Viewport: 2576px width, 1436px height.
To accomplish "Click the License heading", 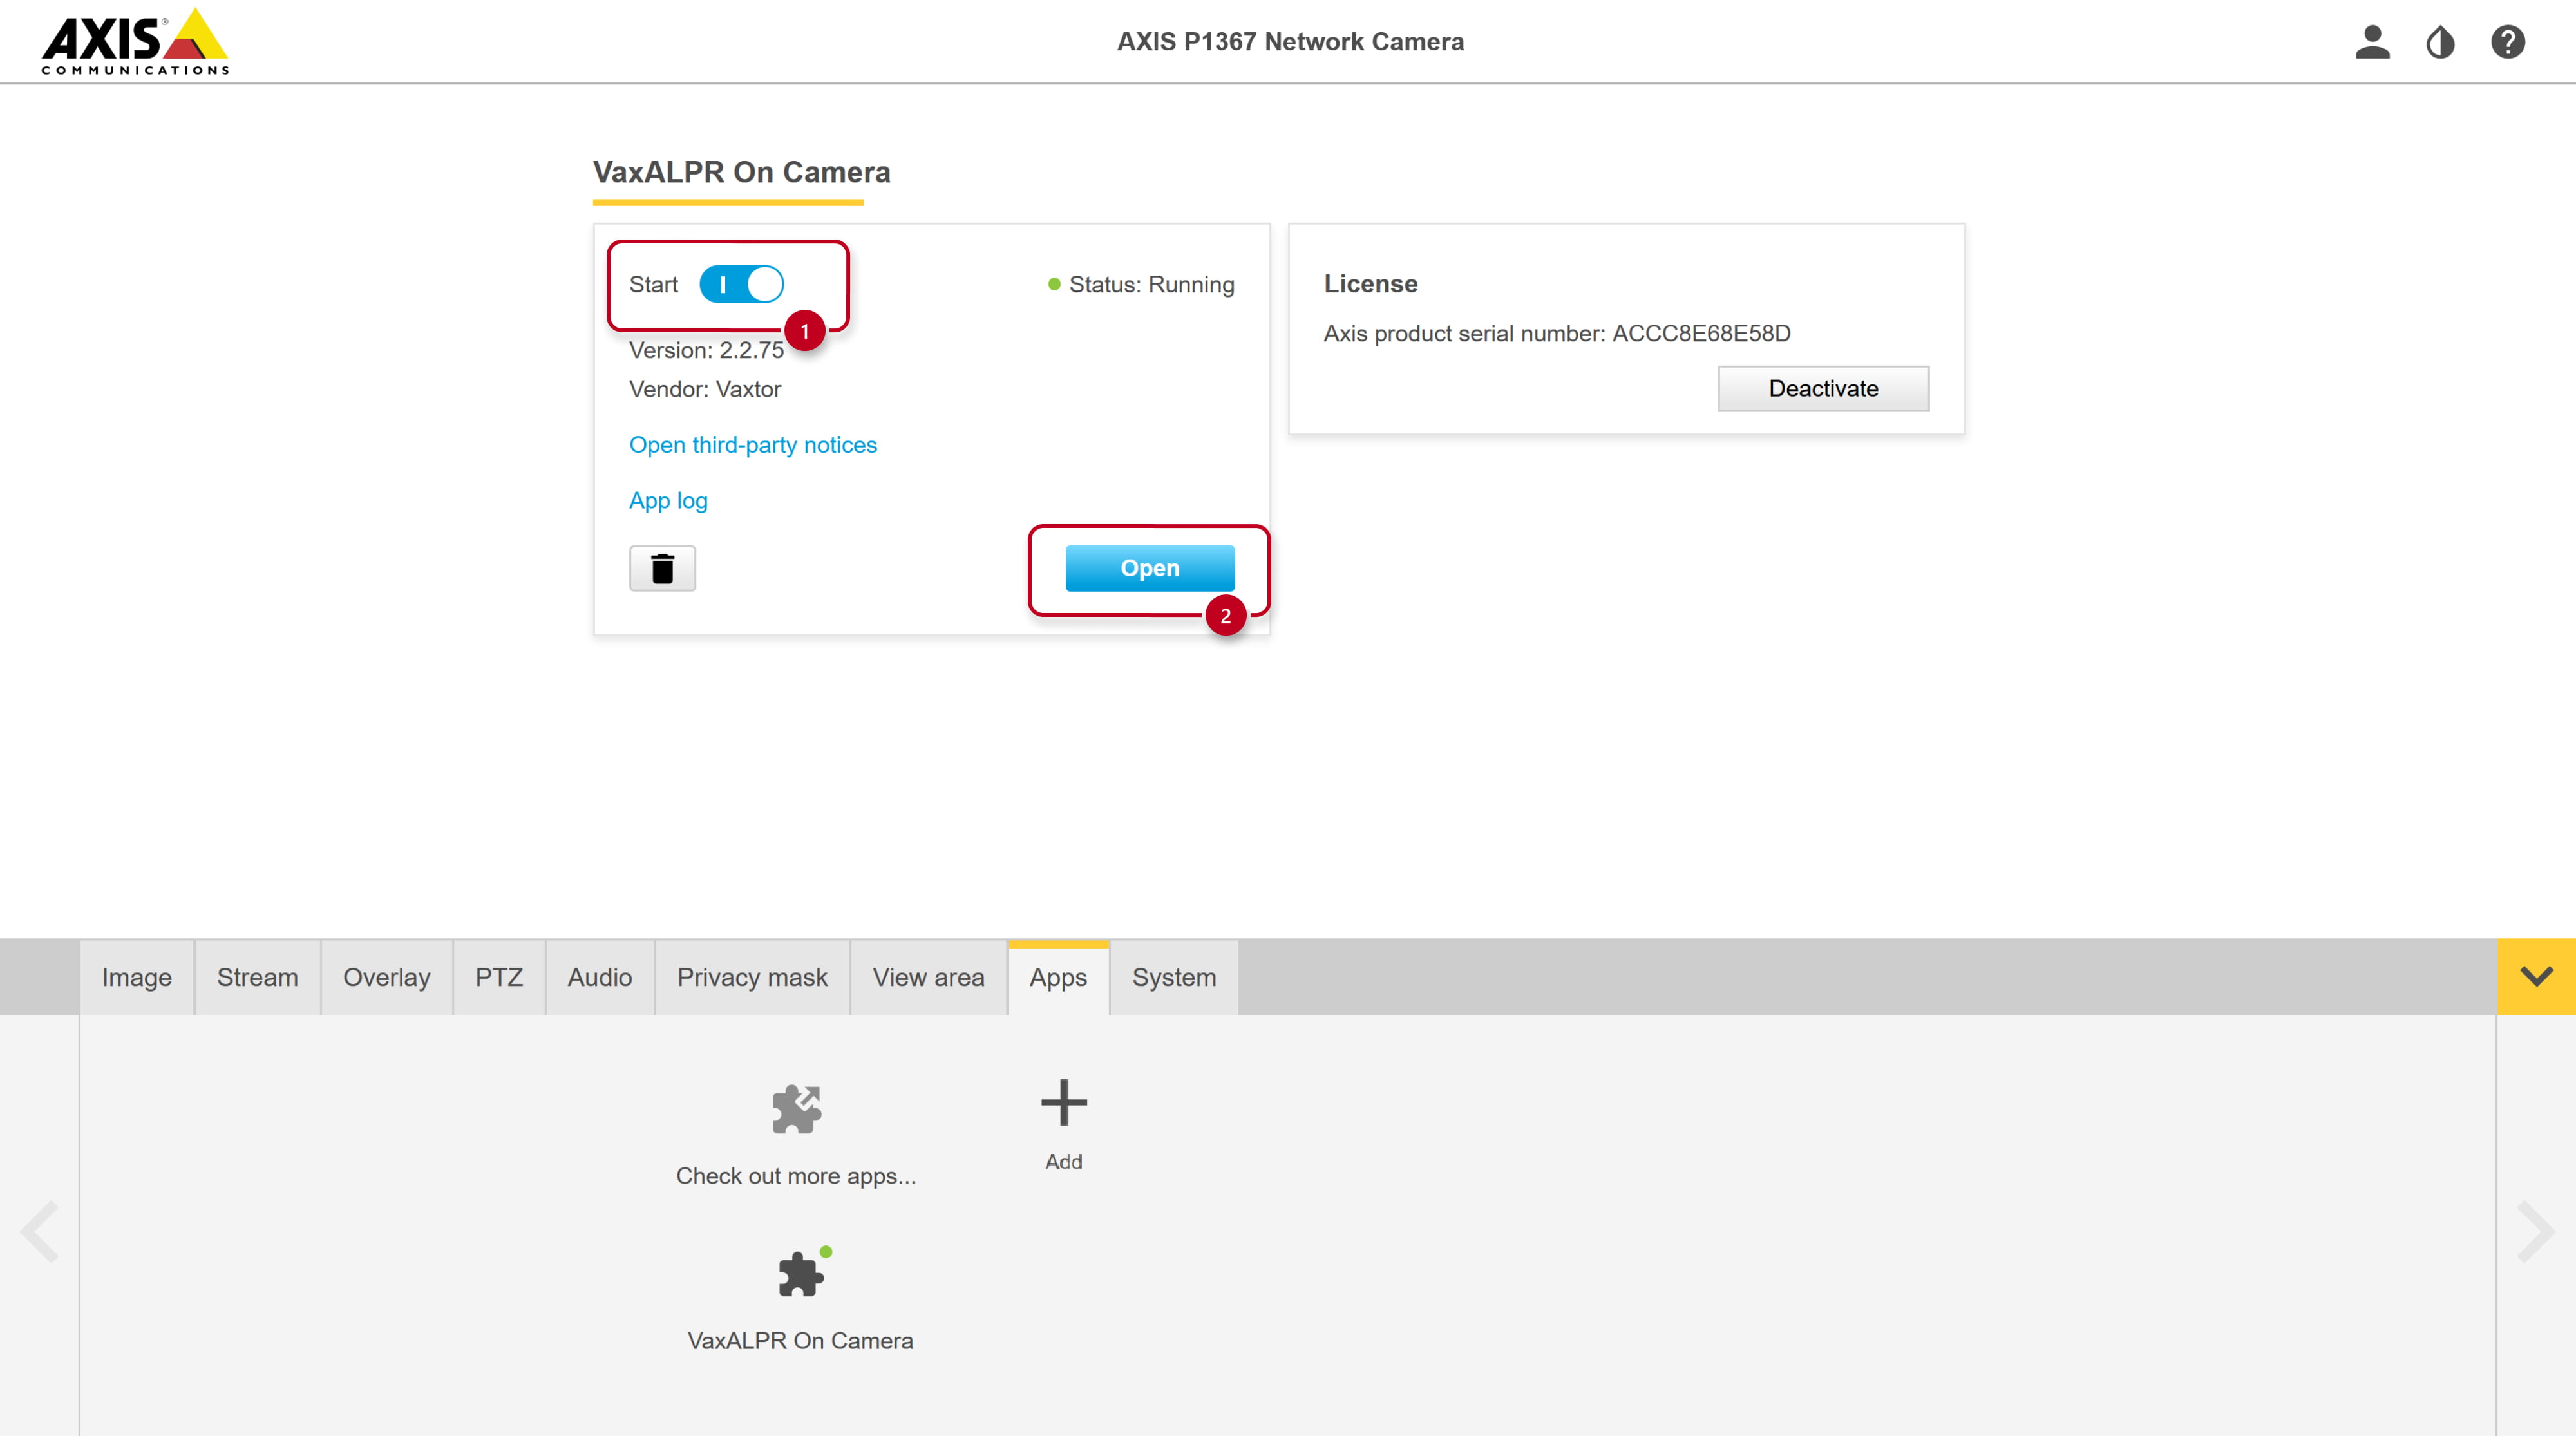I will pos(1370,284).
